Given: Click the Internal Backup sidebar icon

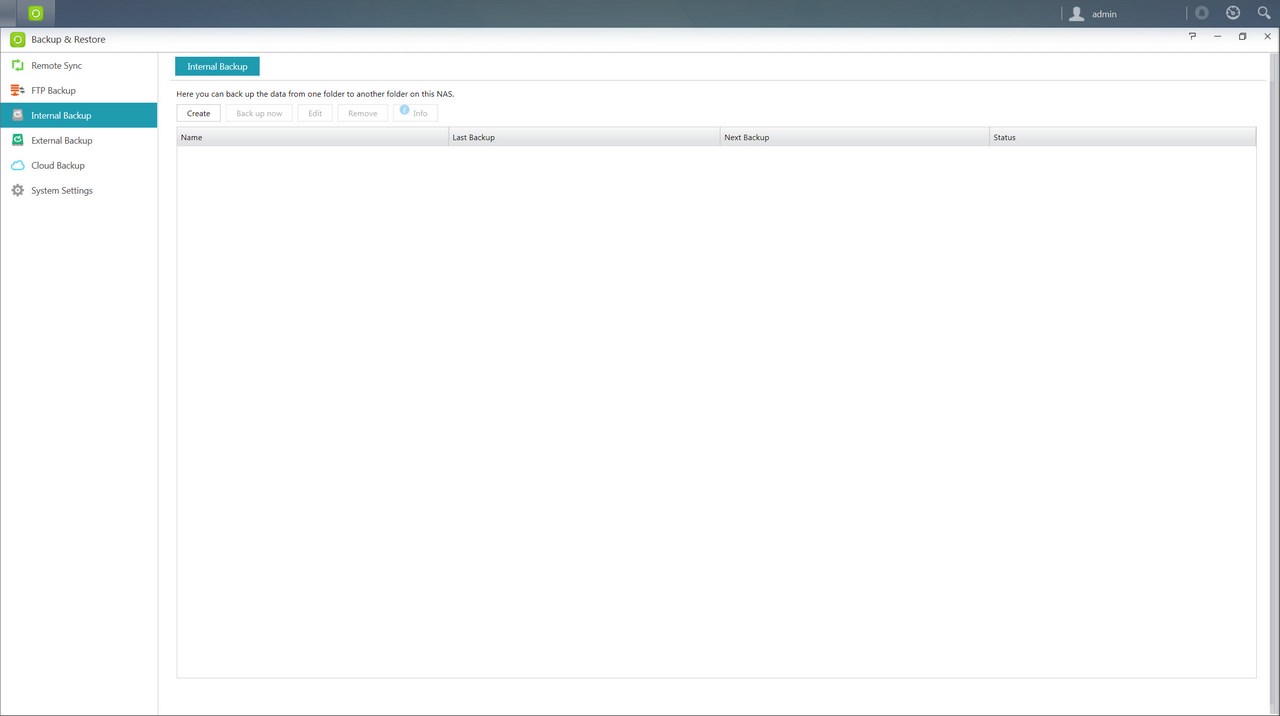Looking at the screenshot, I should [17, 115].
